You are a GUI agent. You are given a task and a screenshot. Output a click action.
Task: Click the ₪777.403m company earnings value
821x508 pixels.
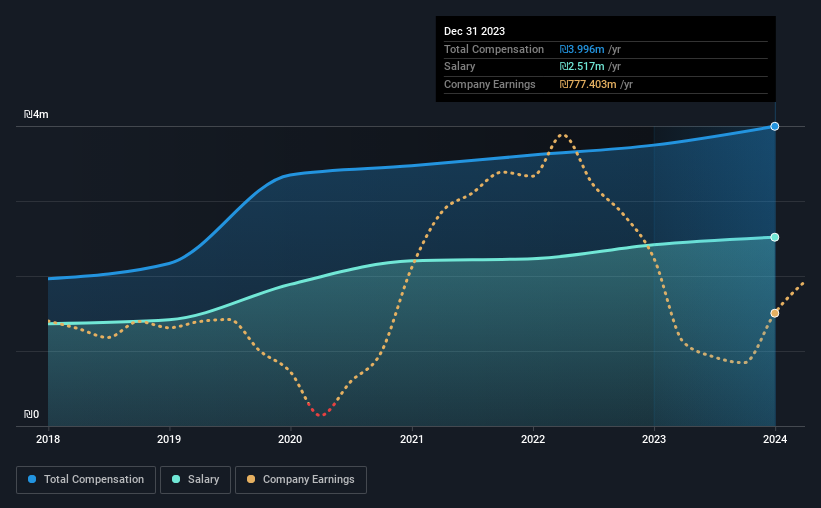click(588, 84)
